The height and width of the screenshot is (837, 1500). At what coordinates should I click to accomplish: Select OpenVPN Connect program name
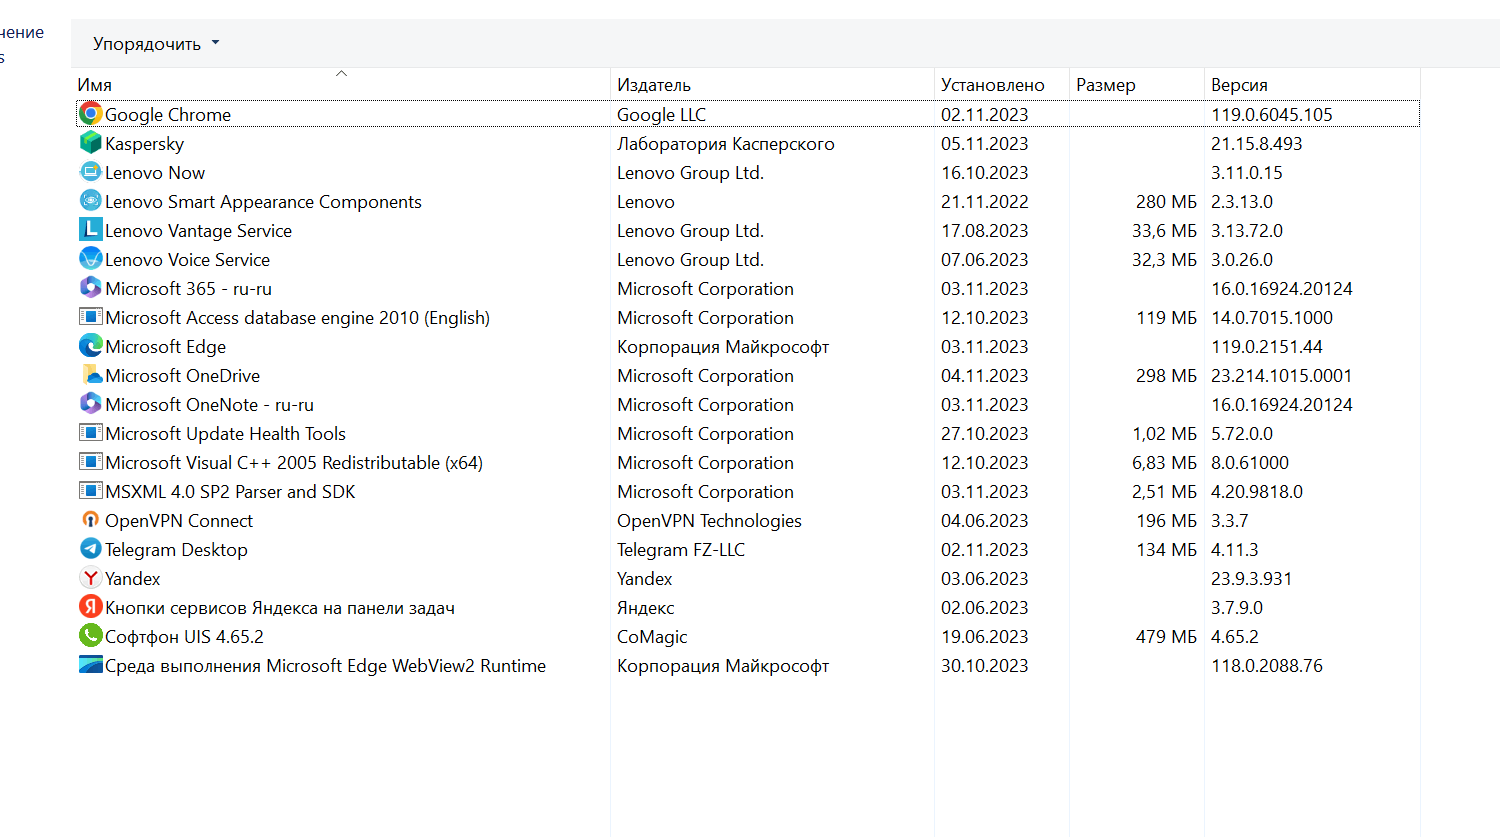point(179,521)
